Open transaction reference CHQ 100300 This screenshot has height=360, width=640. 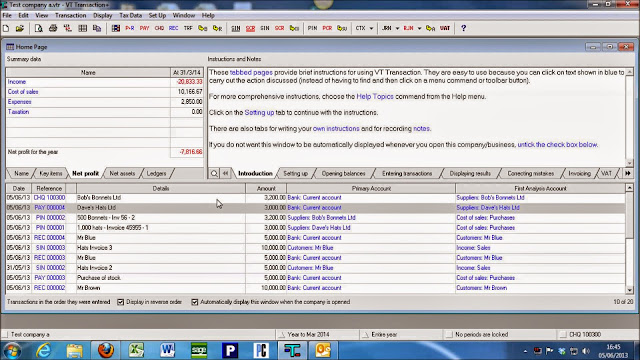tap(49, 198)
